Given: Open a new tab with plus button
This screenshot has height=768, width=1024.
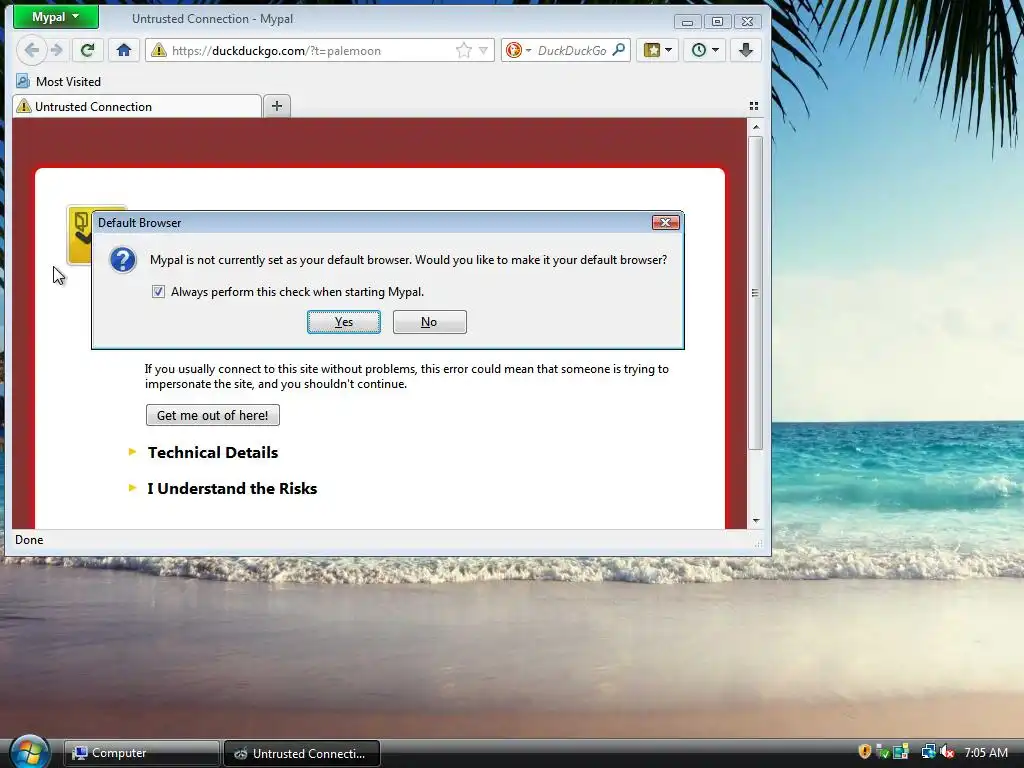Looking at the screenshot, I should tap(277, 106).
